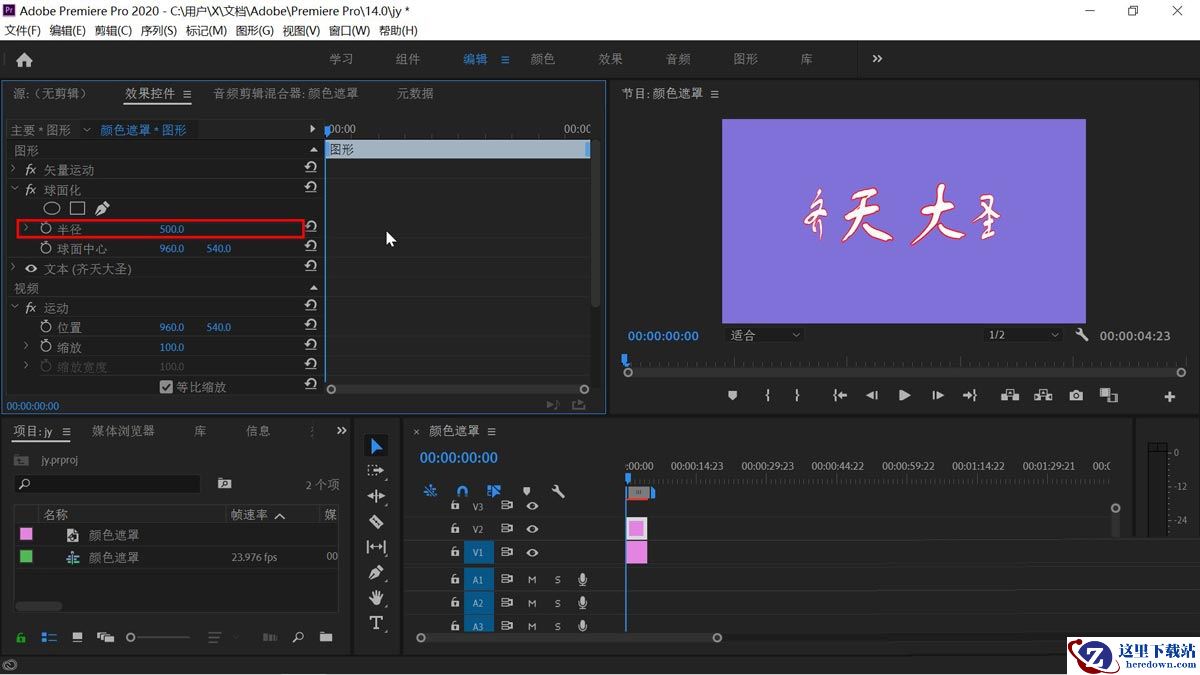The image size is (1200, 675).
Task: Select the Ripple Edit tool
Action: 376,496
